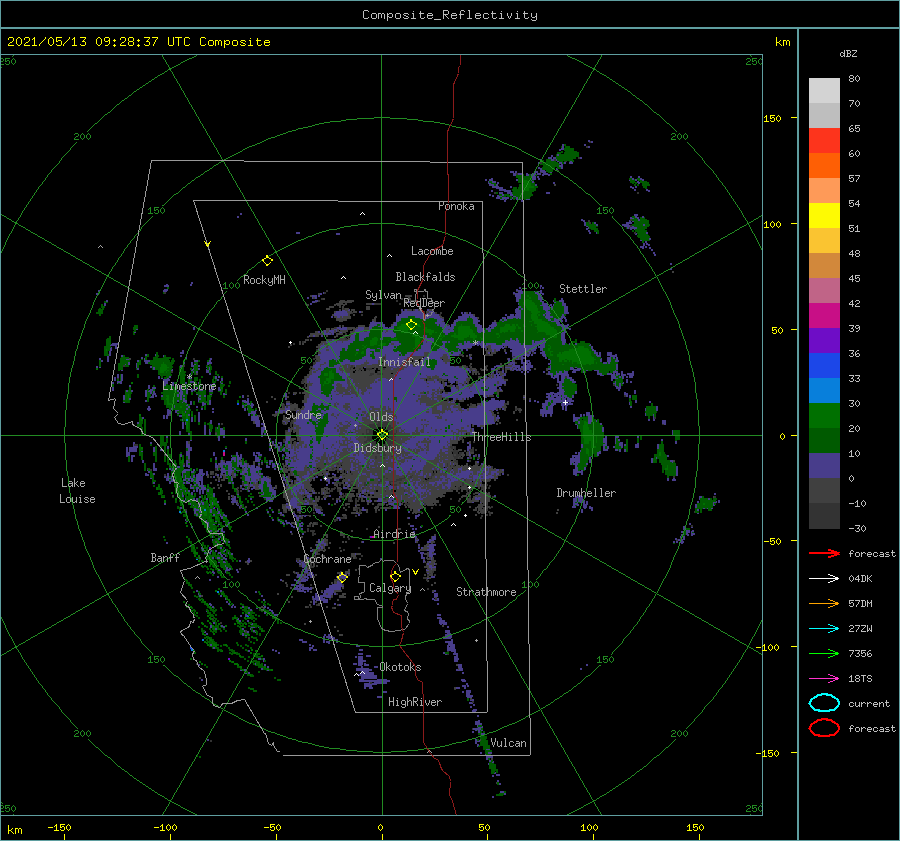Click the Sylvan label on map
The height and width of the screenshot is (841, 900).
click(x=383, y=295)
